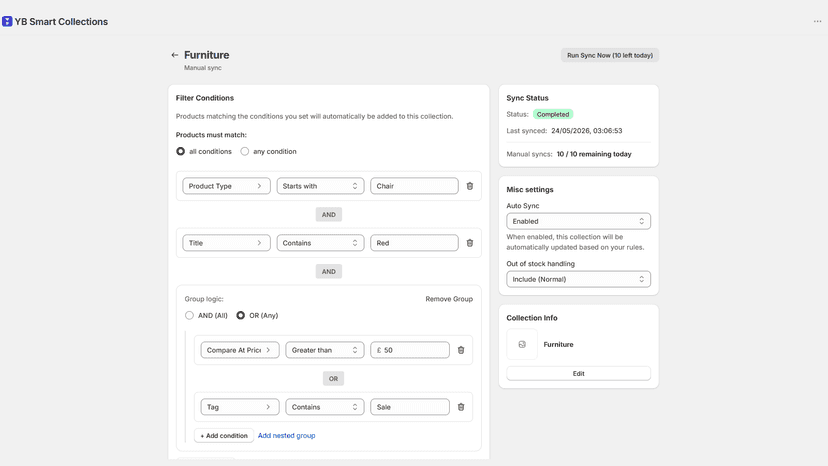Open the Auto Sync Enabled dropdown
Screen dimensions: 828x466
(578, 221)
